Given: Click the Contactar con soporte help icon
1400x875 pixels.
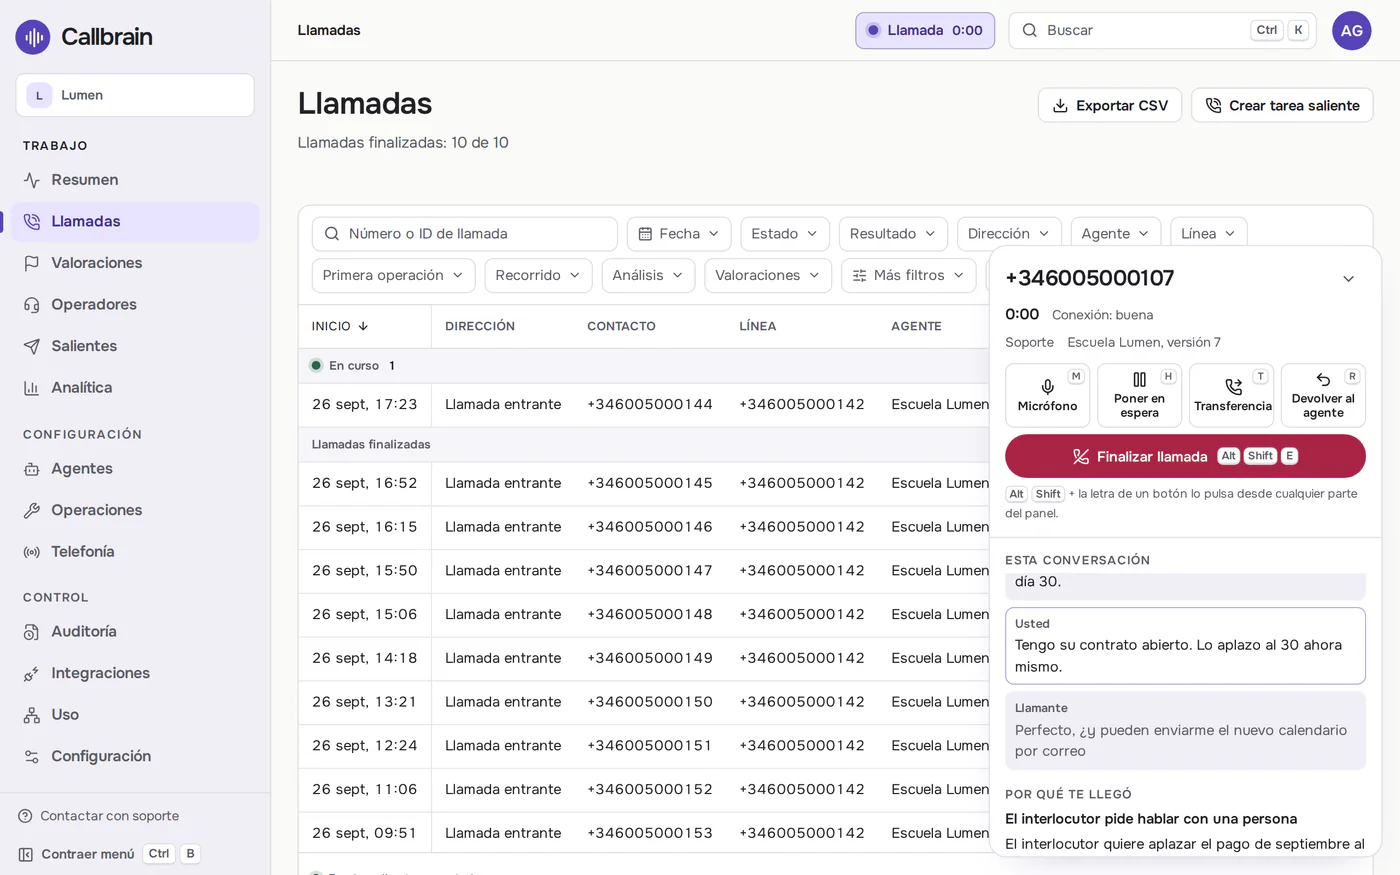Looking at the screenshot, I should (25, 816).
